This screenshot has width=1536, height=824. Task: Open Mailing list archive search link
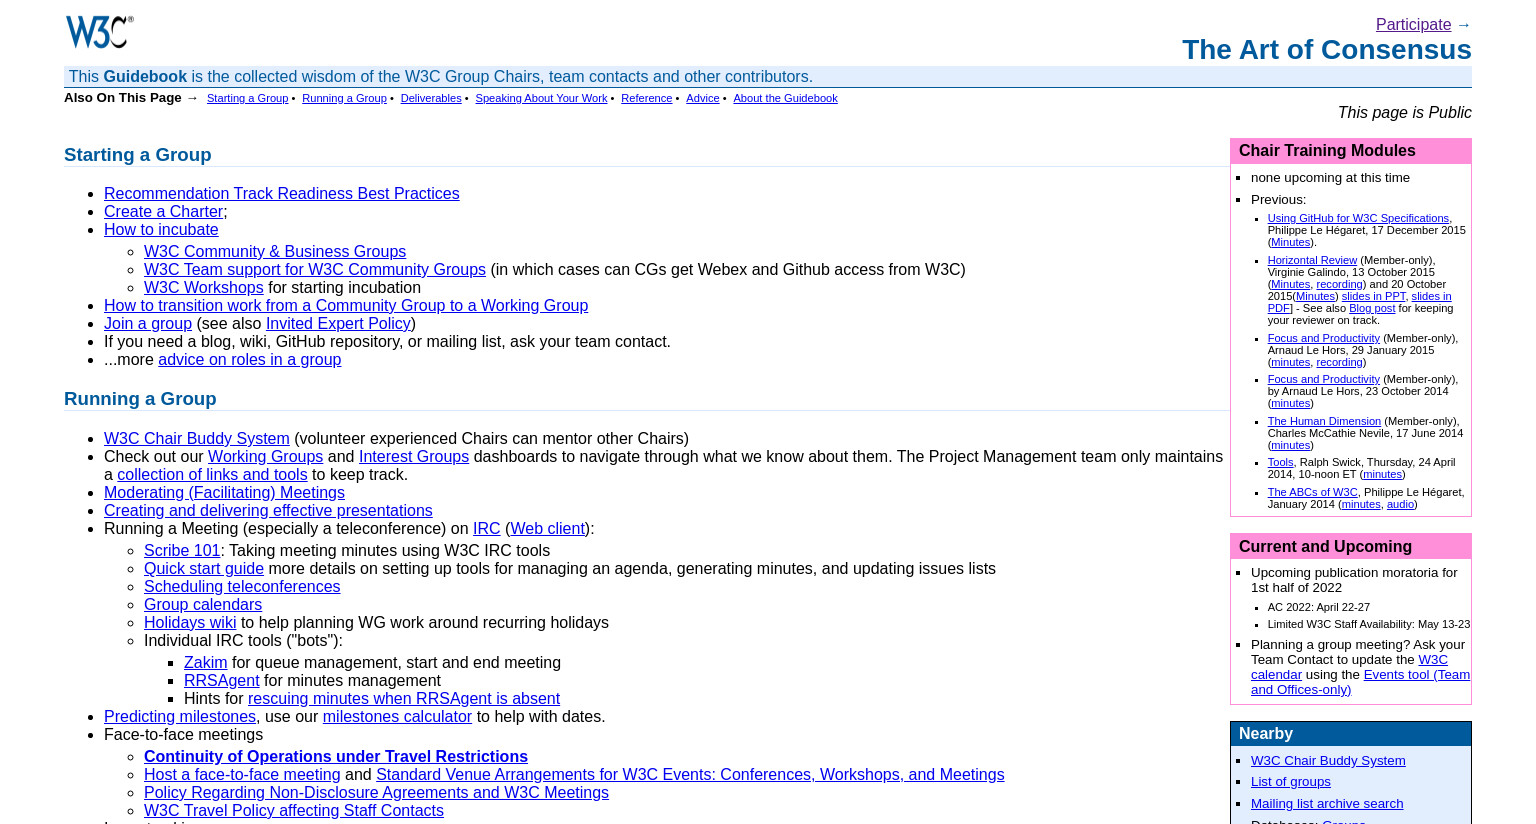(x=1327, y=804)
